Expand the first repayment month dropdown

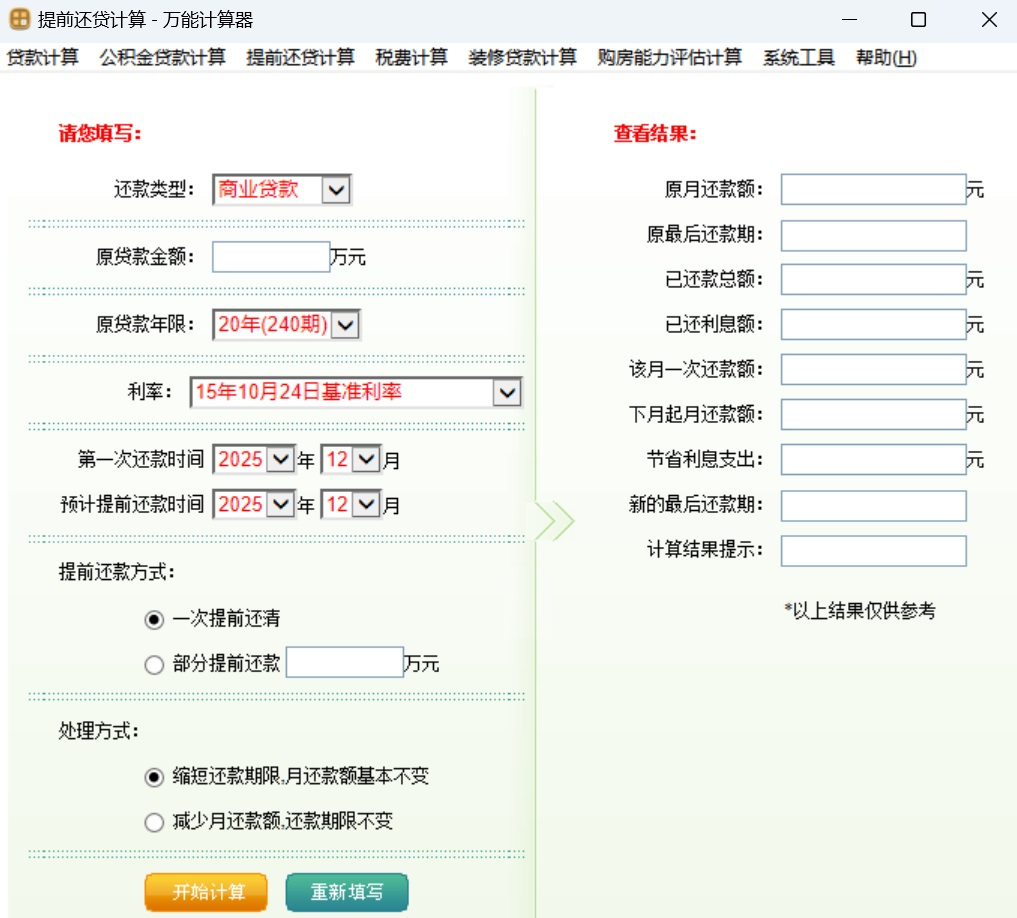point(366,458)
